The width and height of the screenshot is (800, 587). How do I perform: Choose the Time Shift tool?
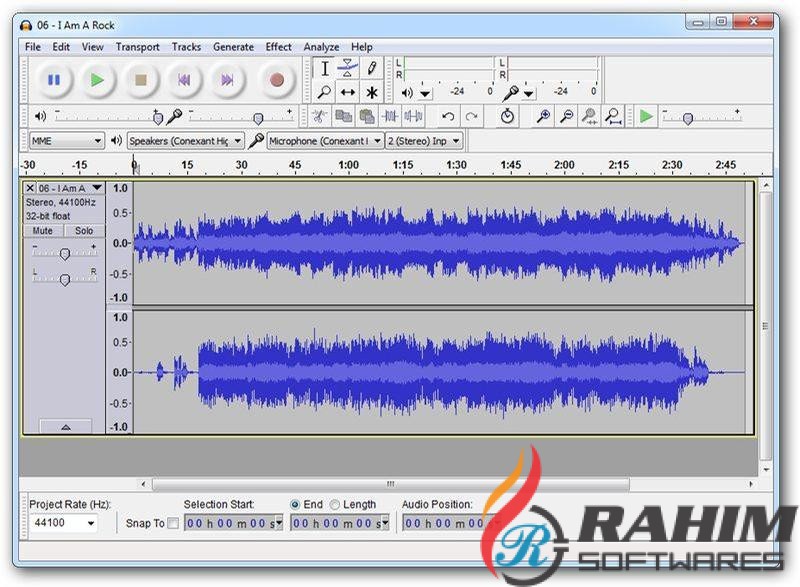pyautogui.click(x=347, y=92)
